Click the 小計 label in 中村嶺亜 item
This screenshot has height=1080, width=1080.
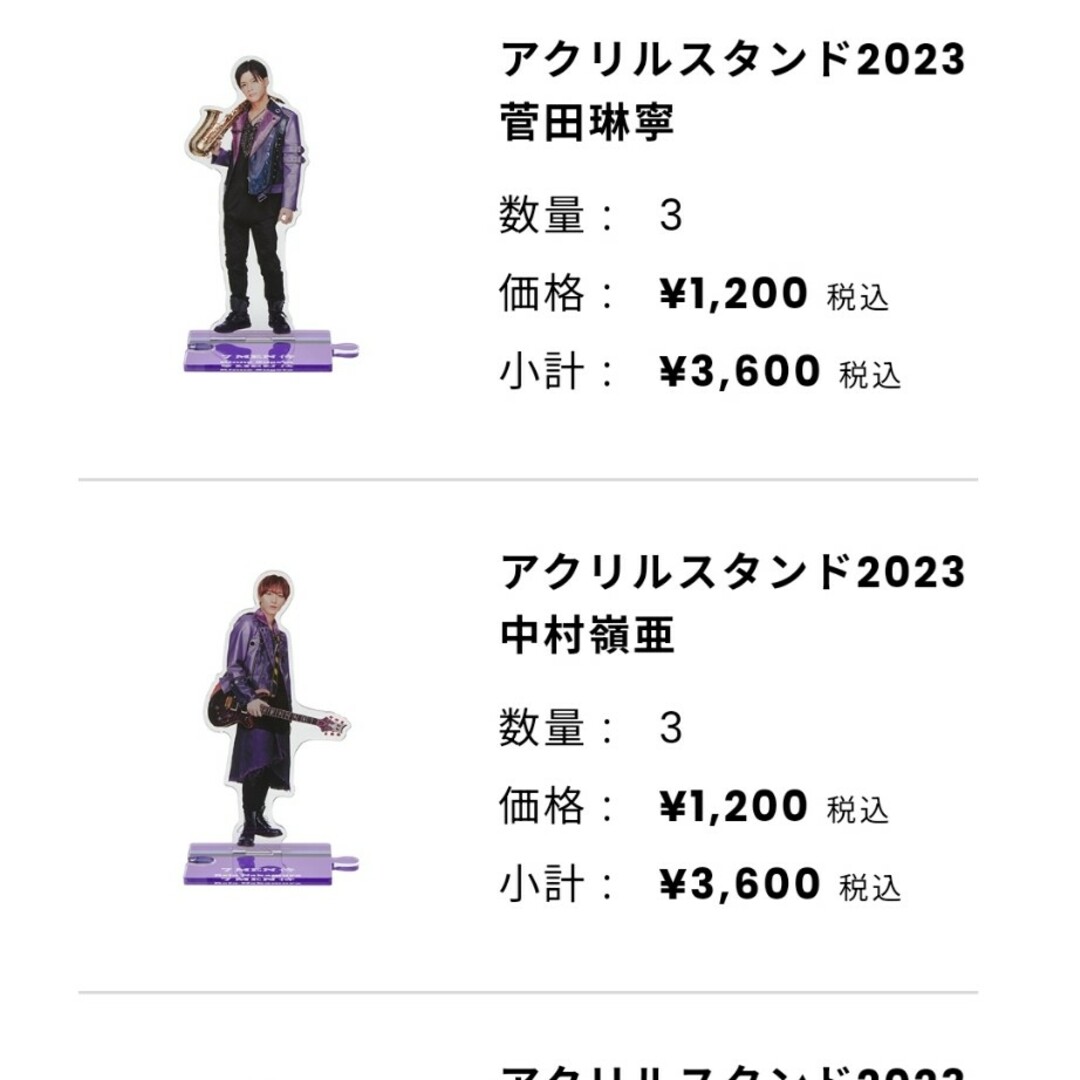[542, 884]
